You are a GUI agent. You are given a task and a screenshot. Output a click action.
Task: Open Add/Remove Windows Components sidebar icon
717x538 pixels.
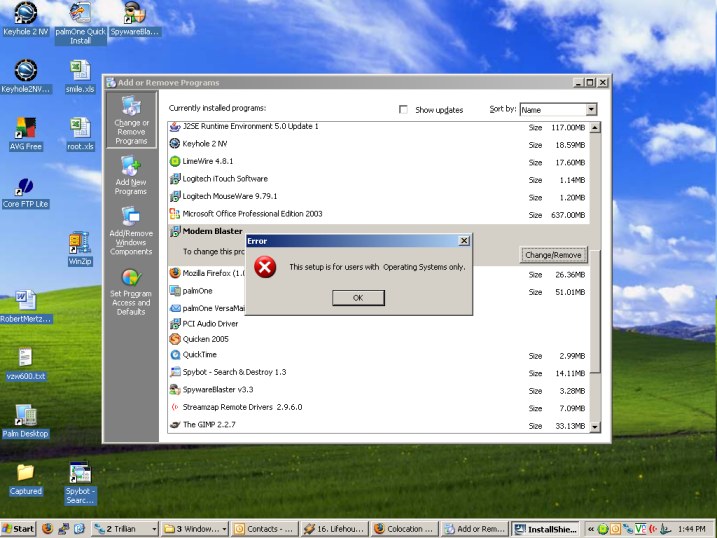(x=131, y=231)
